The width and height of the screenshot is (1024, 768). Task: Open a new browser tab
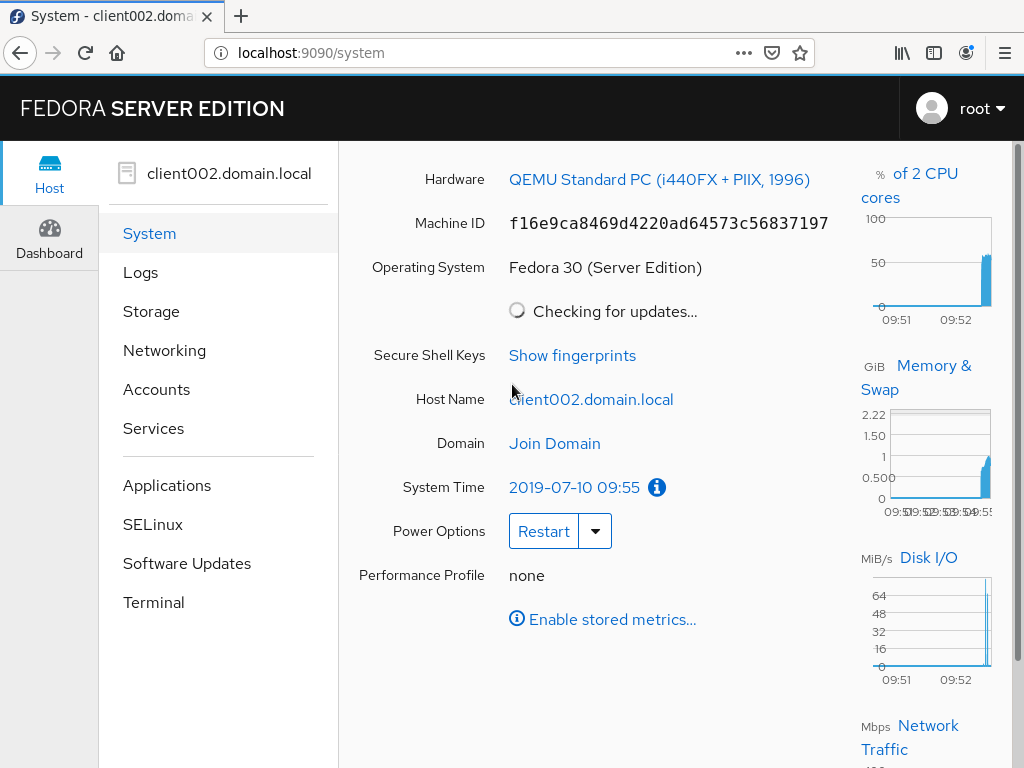pyautogui.click(x=241, y=16)
